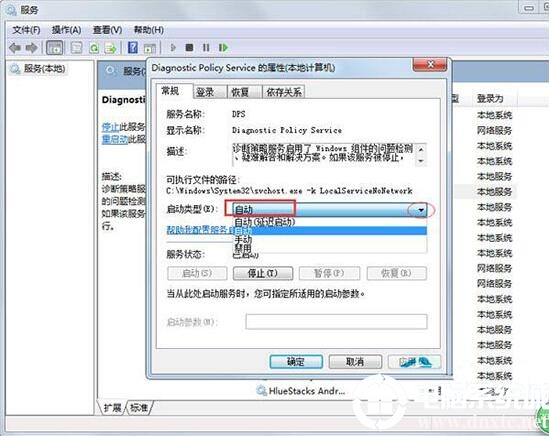Toggle the show/hide console tree icon
Screen dimensions: 549x436
coord(55,48)
